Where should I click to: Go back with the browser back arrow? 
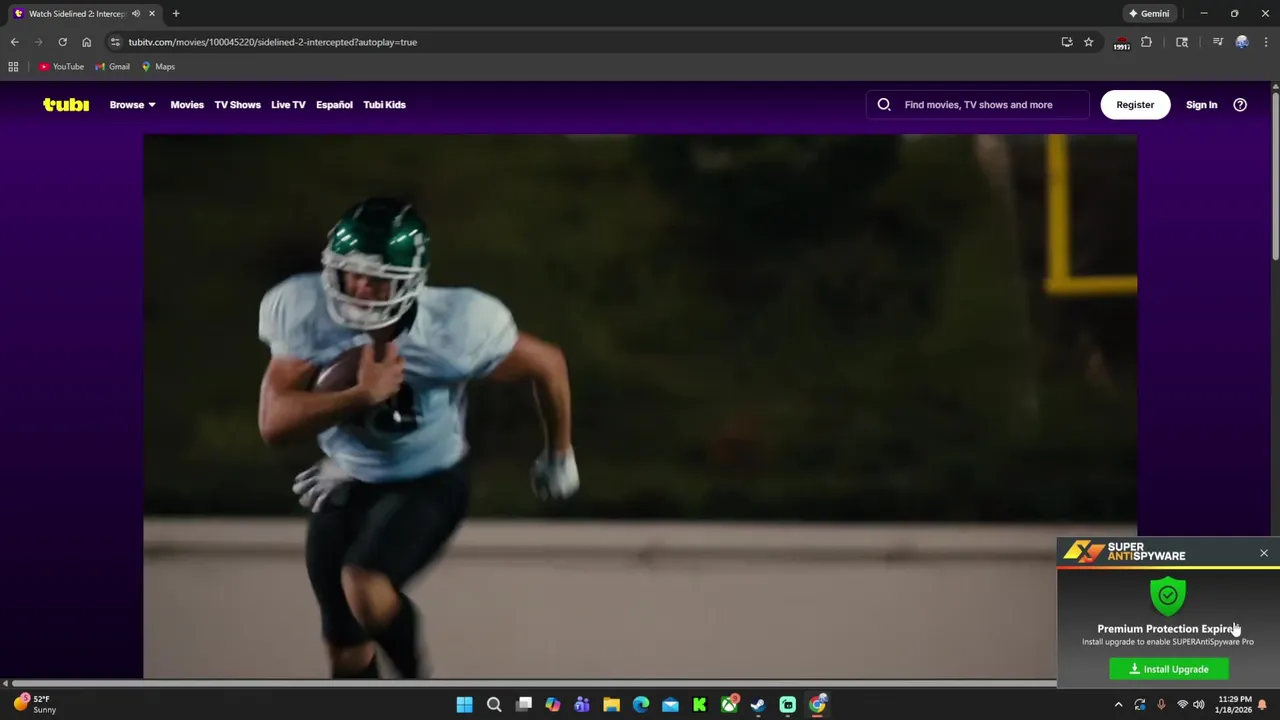click(x=14, y=42)
